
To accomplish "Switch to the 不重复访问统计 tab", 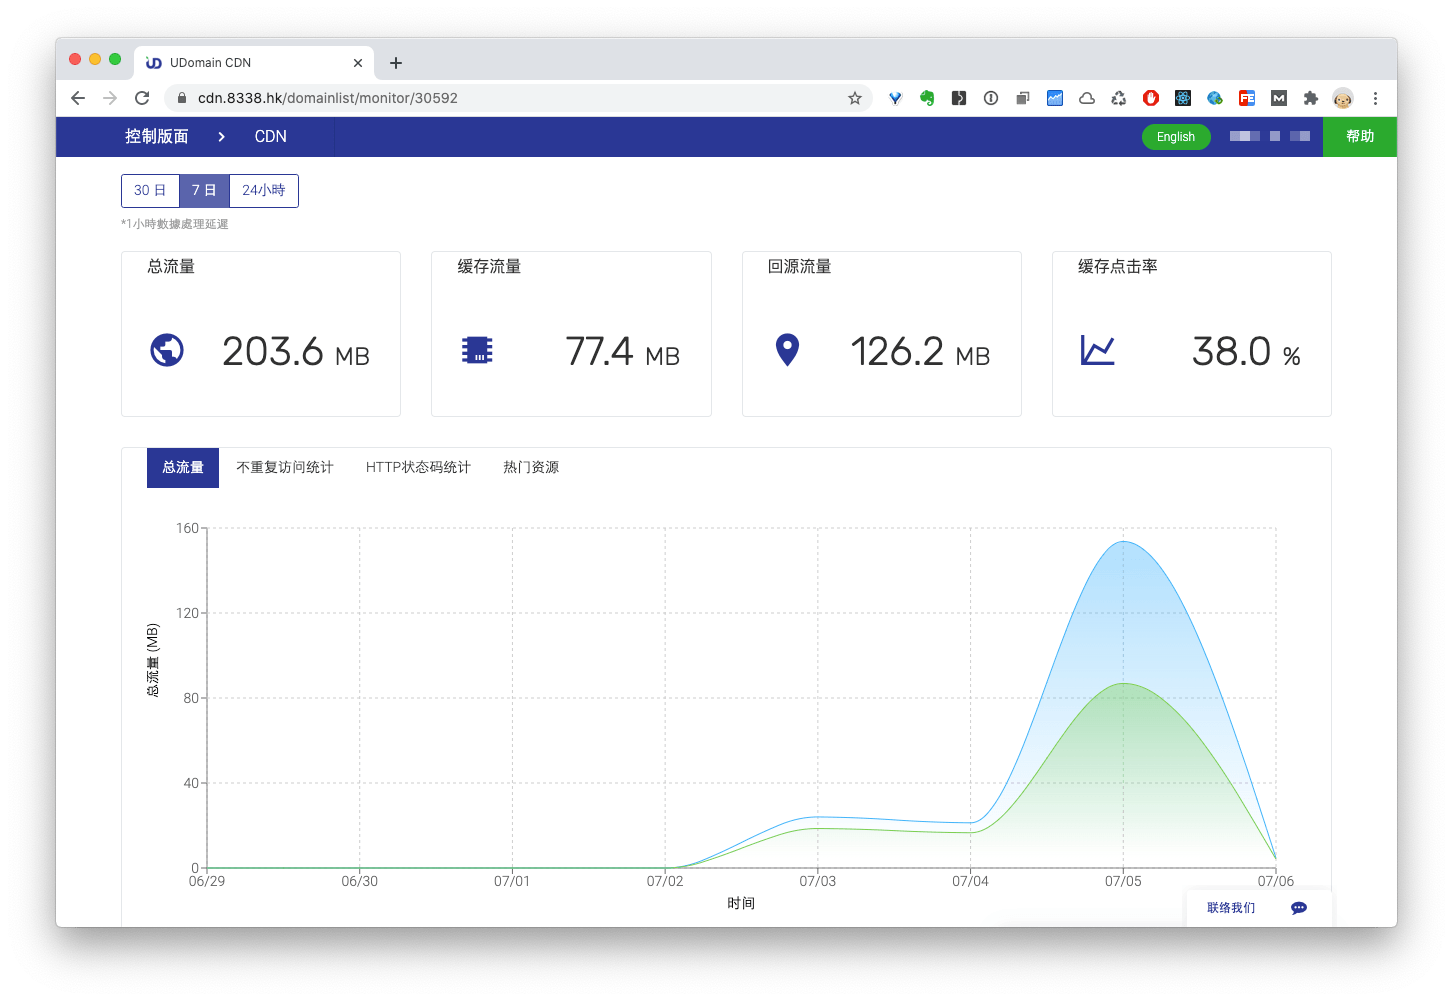I will (x=285, y=468).
